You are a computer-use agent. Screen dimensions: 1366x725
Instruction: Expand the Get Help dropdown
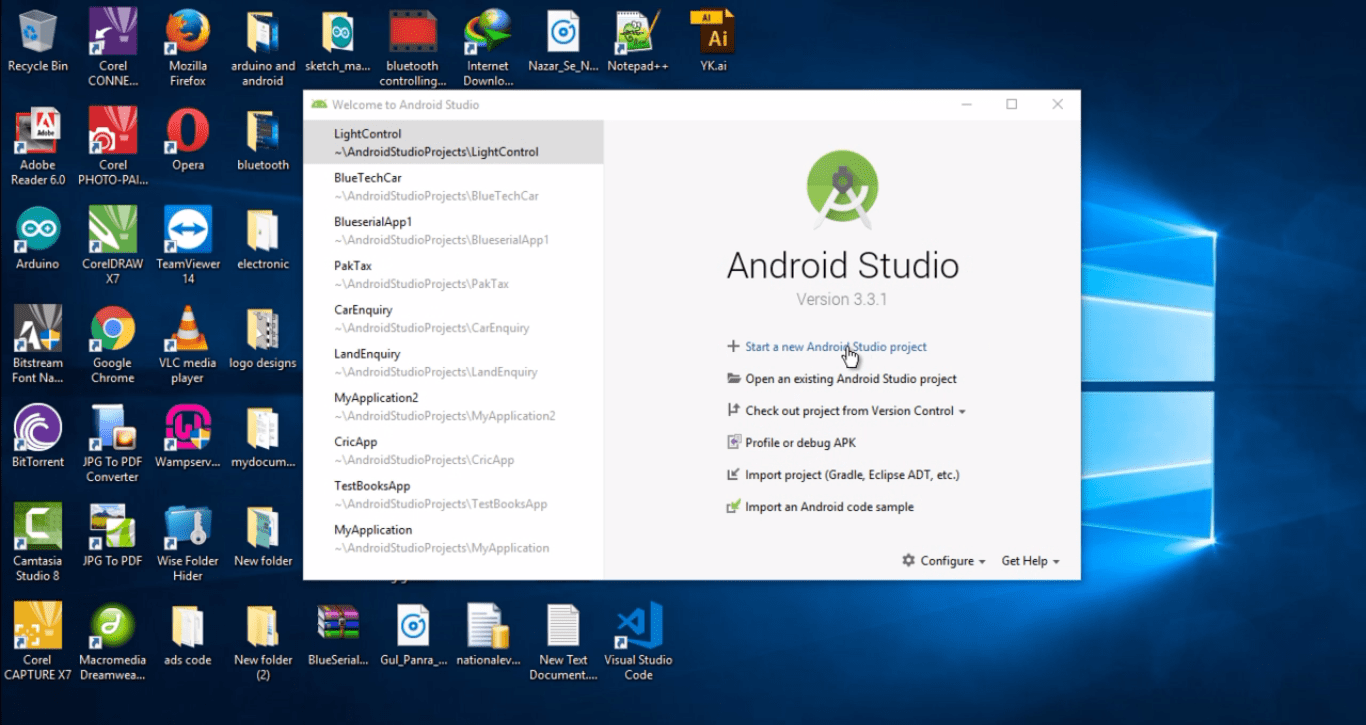1028,561
